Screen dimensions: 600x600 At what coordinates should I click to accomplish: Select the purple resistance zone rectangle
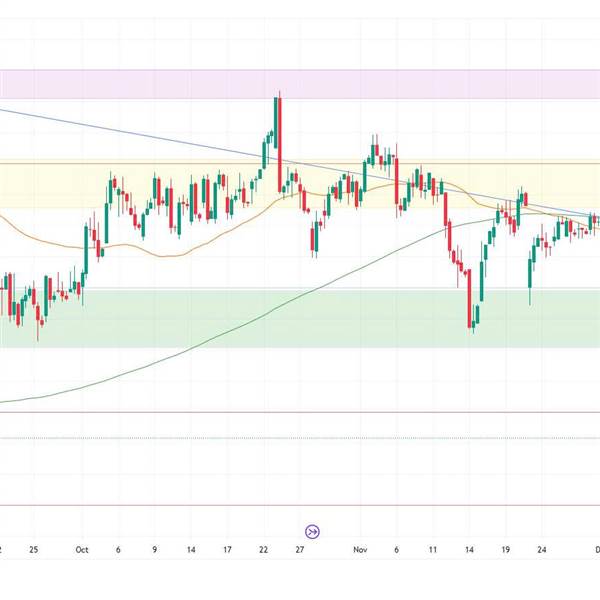click(300, 84)
